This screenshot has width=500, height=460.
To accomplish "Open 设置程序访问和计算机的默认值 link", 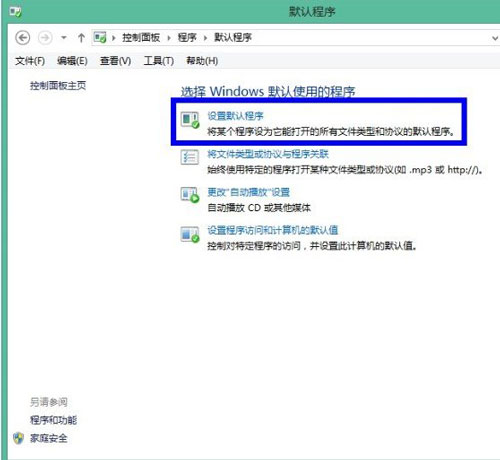I will tap(273, 230).
